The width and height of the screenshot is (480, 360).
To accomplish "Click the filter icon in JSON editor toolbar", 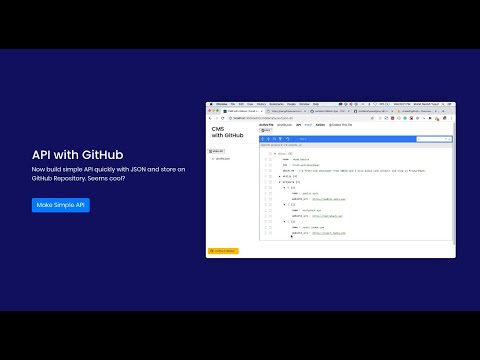I will click(x=280, y=139).
